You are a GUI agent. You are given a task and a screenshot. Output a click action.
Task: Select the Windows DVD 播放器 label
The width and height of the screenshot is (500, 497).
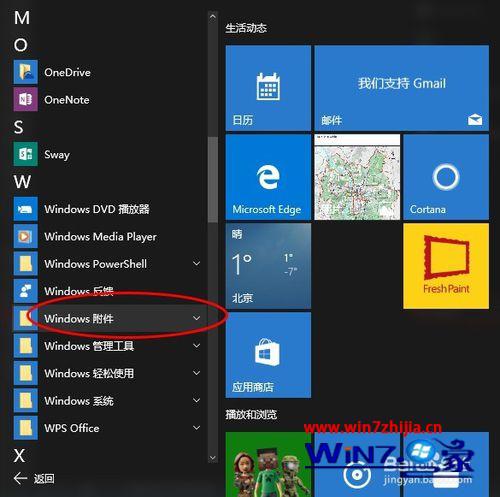coord(97,209)
